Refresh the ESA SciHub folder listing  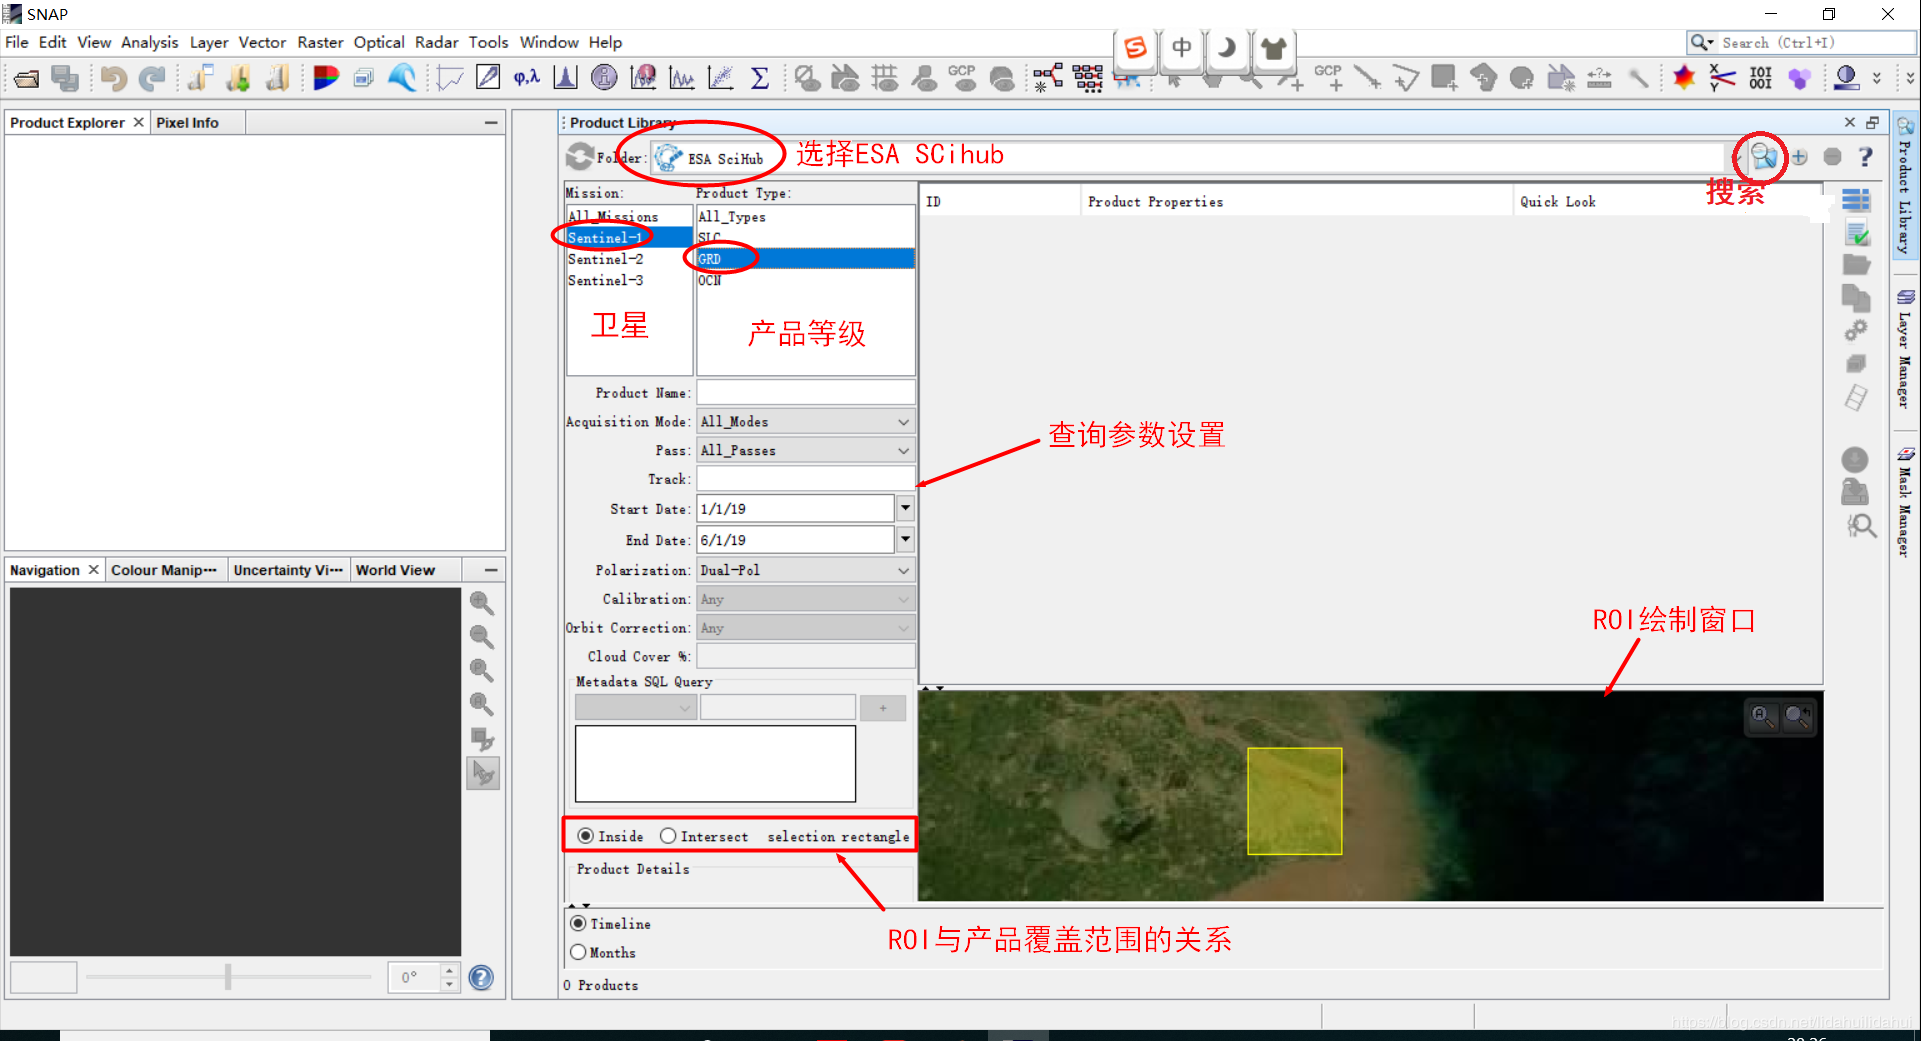(581, 157)
